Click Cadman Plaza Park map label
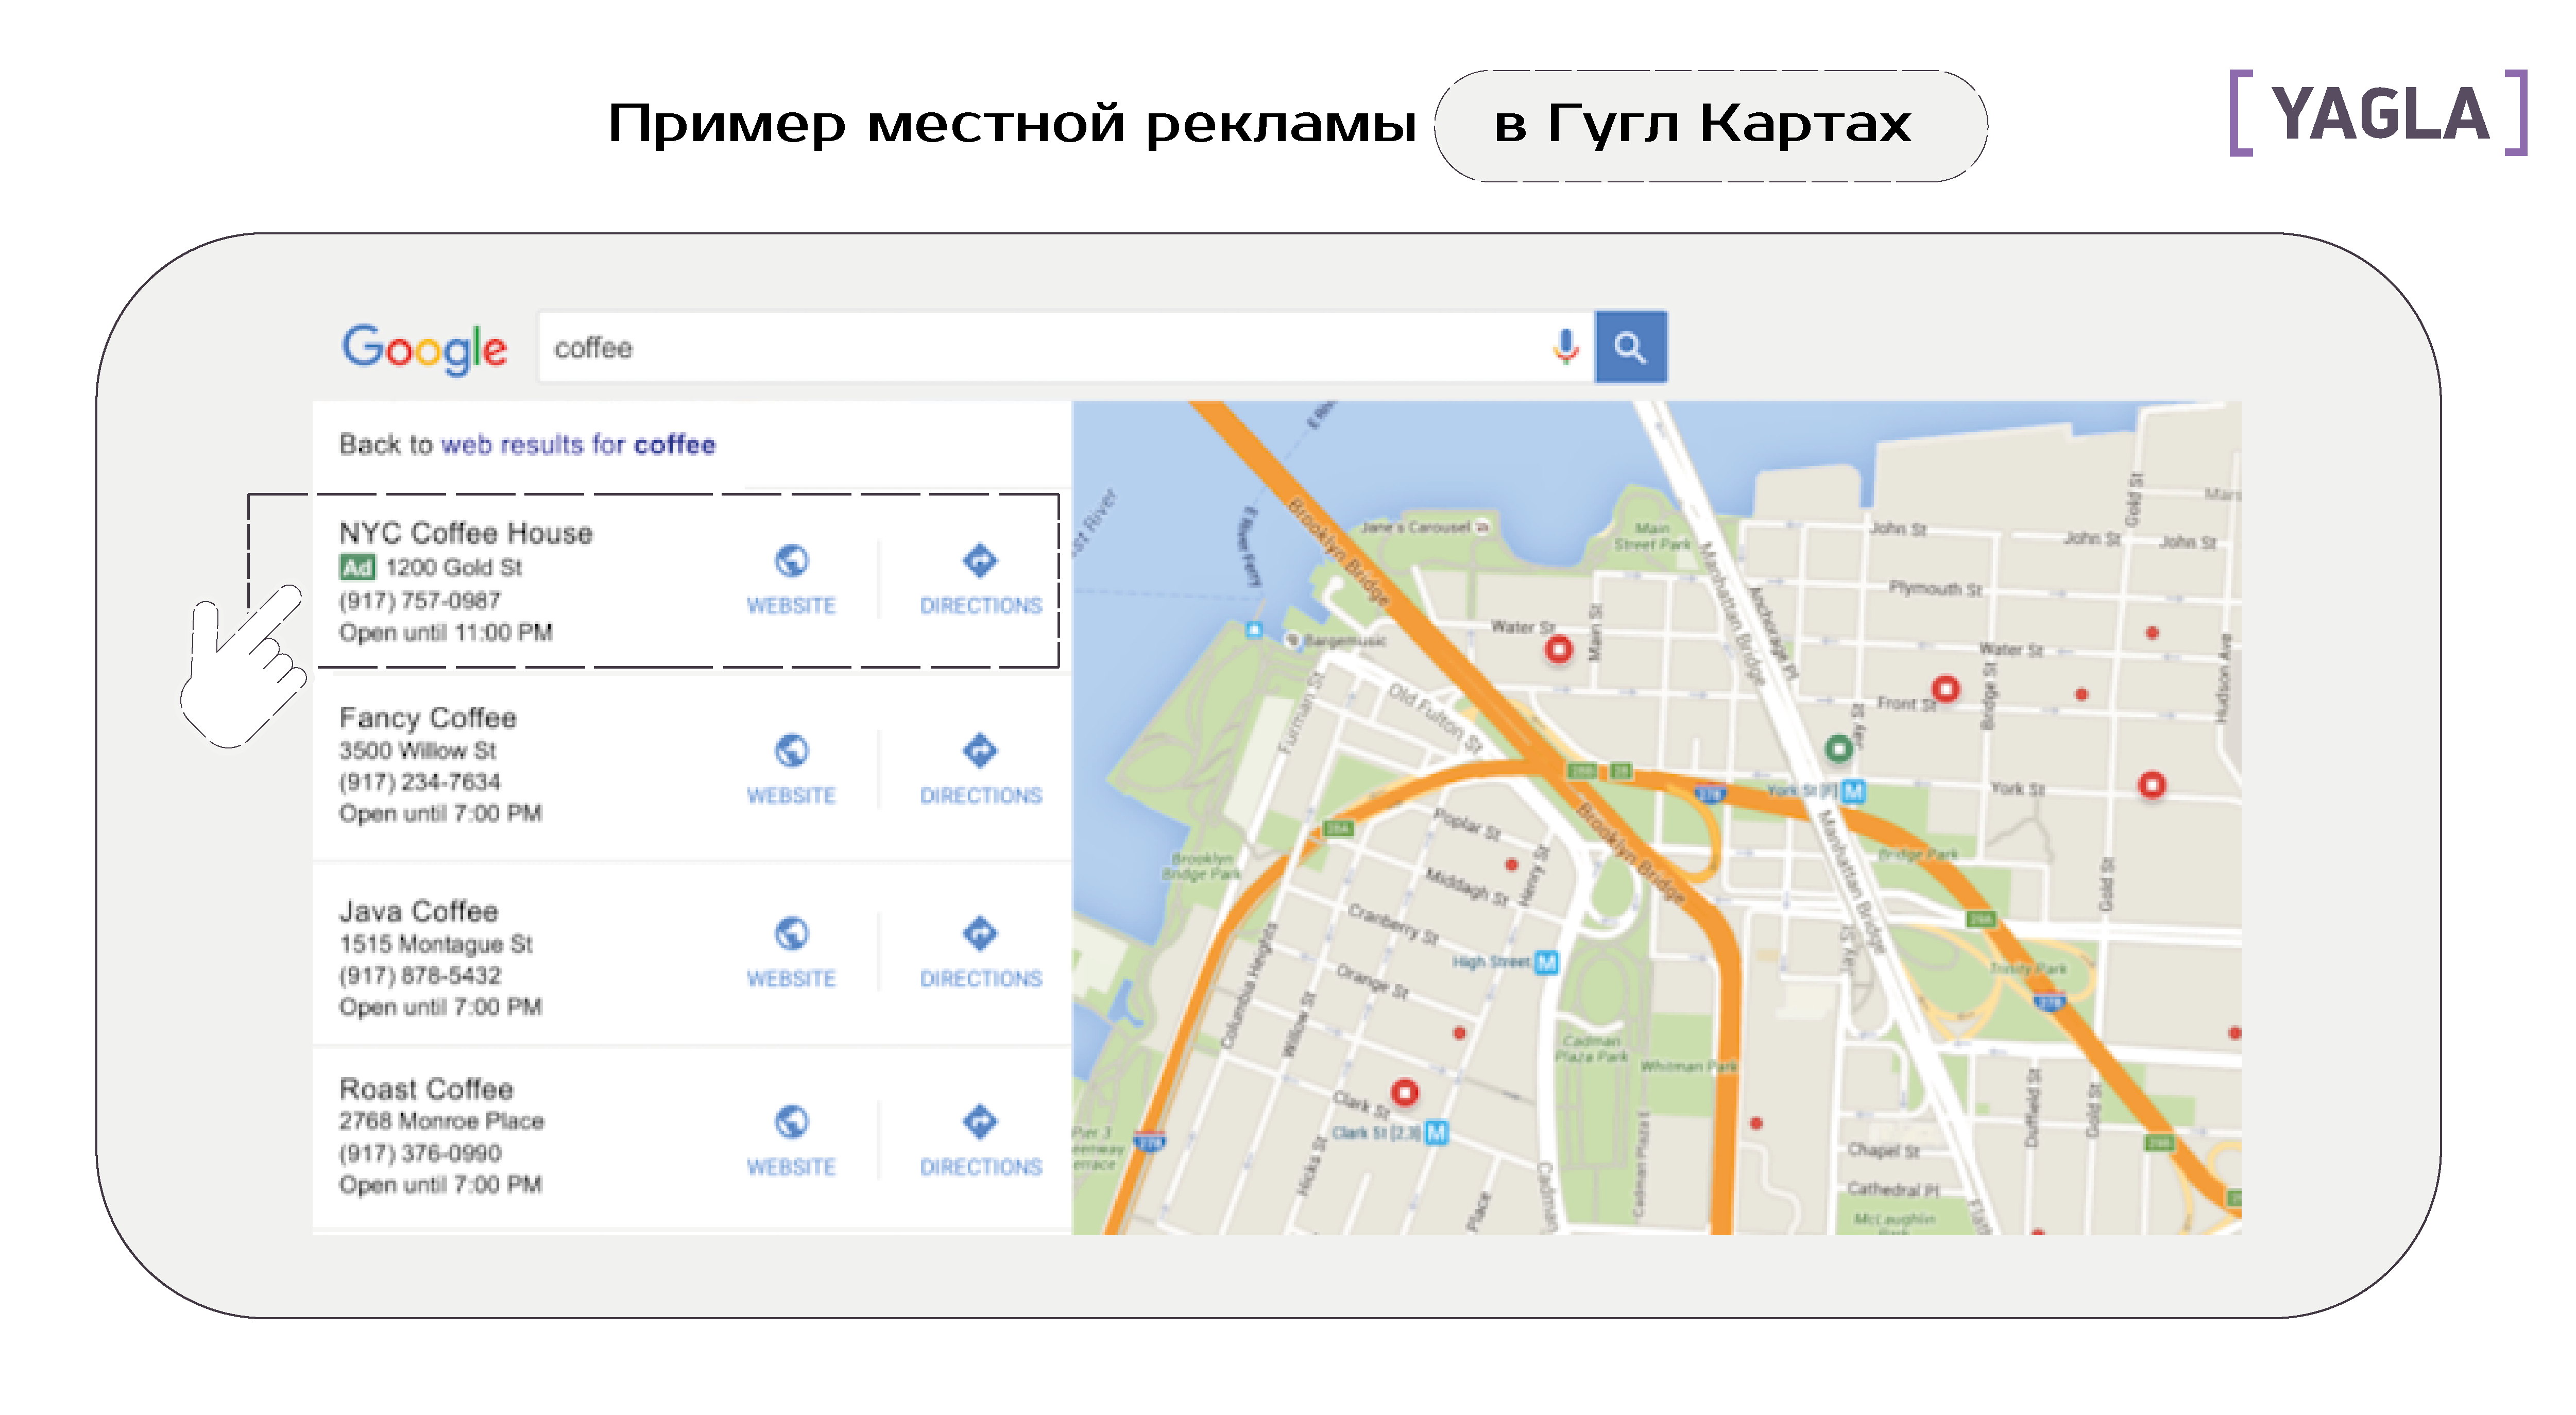Screen dimensions: 2576x1415 [1590, 1048]
